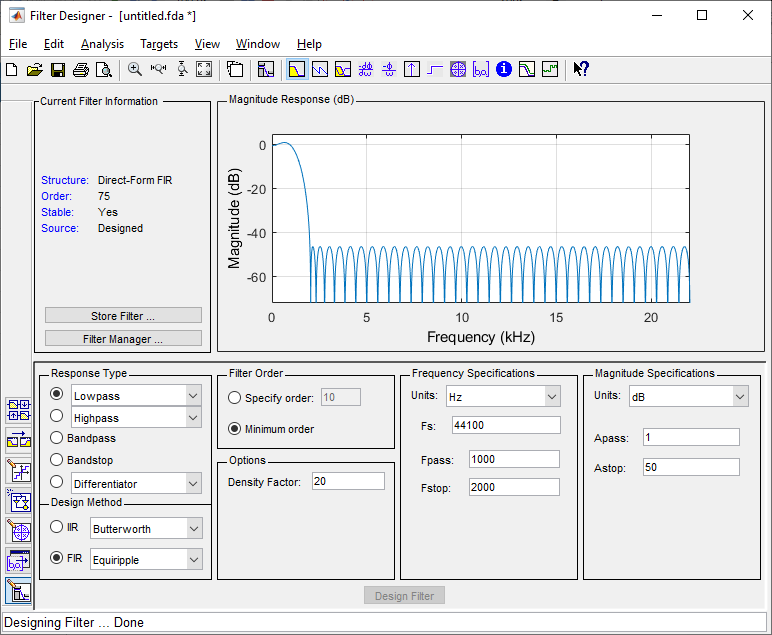Open the Print Preview toolbar icon
The height and width of the screenshot is (635, 772).
105,70
